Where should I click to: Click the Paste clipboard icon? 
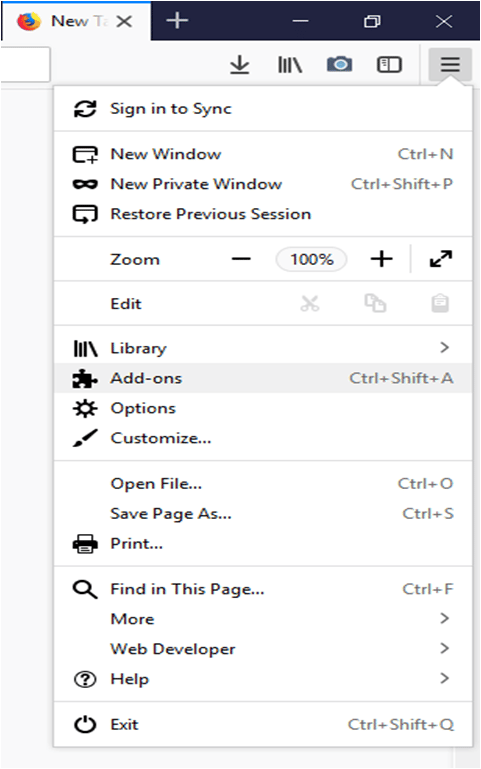click(x=440, y=303)
